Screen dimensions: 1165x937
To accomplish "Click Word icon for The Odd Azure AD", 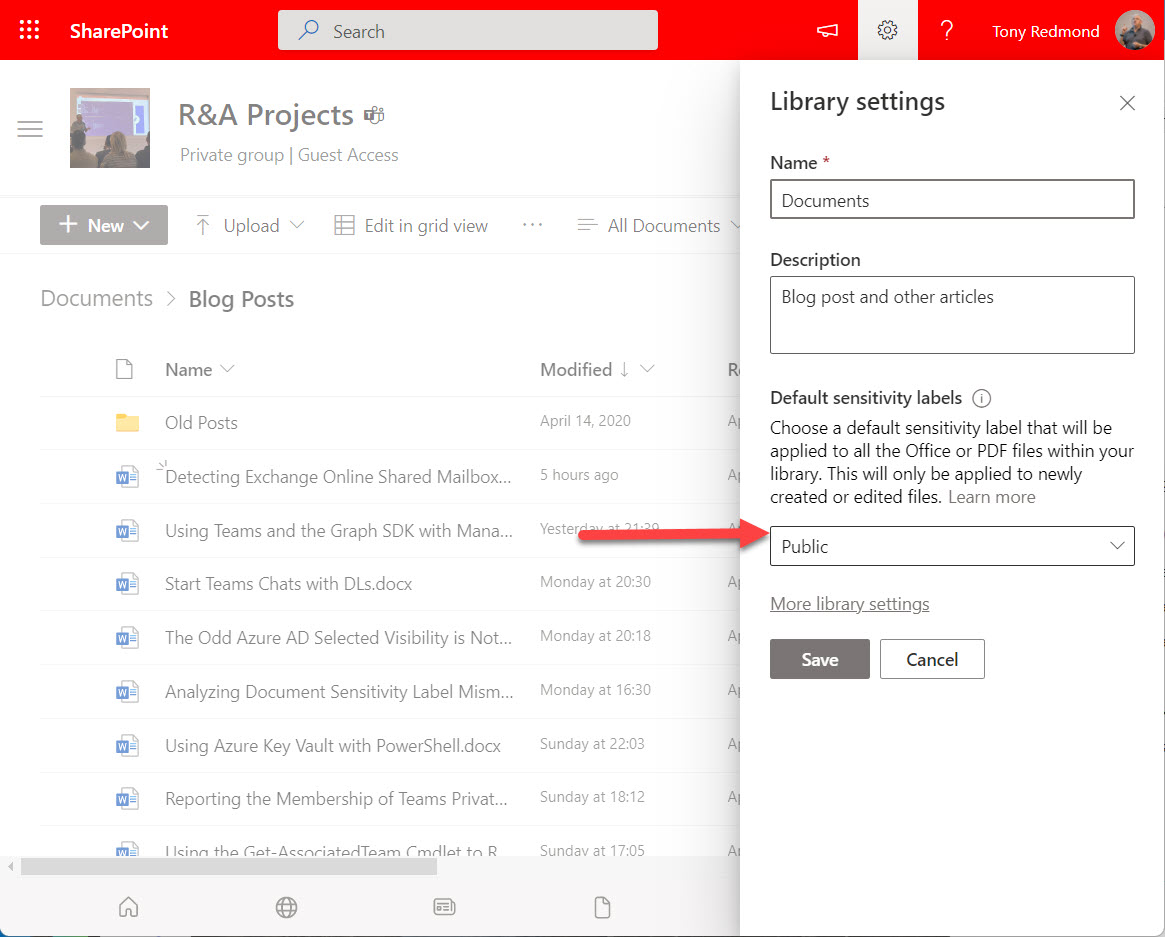I will [127, 638].
